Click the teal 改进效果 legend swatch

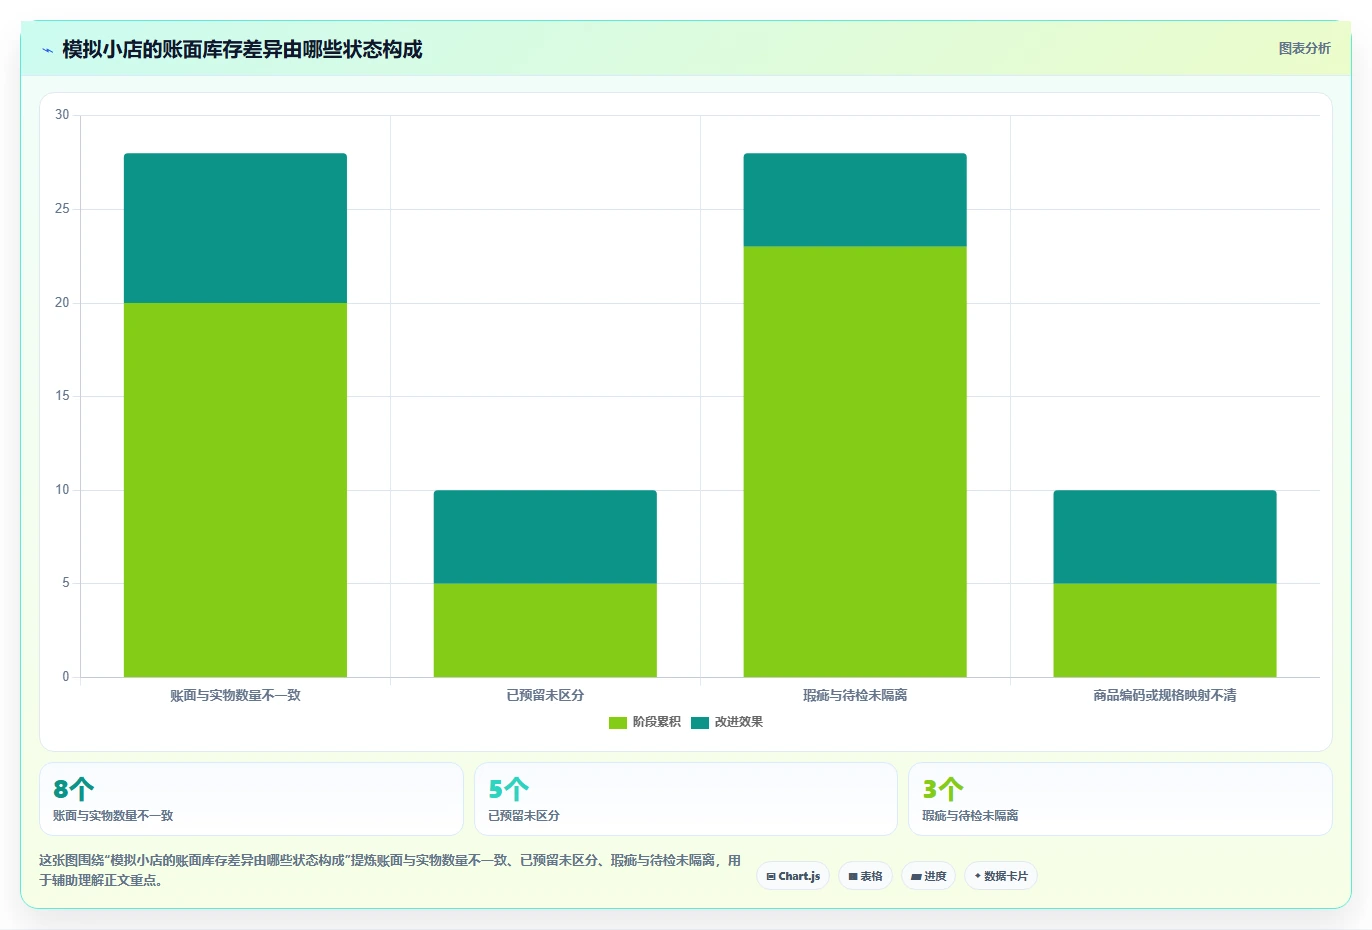[700, 722]
